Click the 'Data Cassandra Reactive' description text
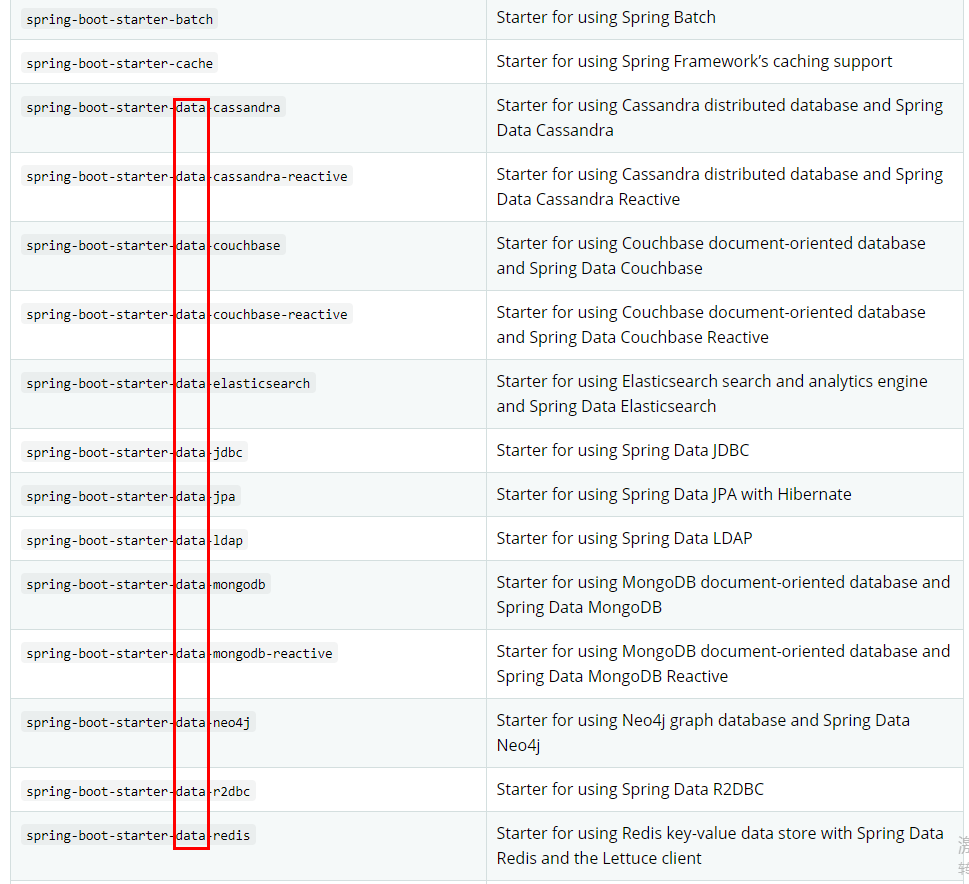 [x=588, y=200]
